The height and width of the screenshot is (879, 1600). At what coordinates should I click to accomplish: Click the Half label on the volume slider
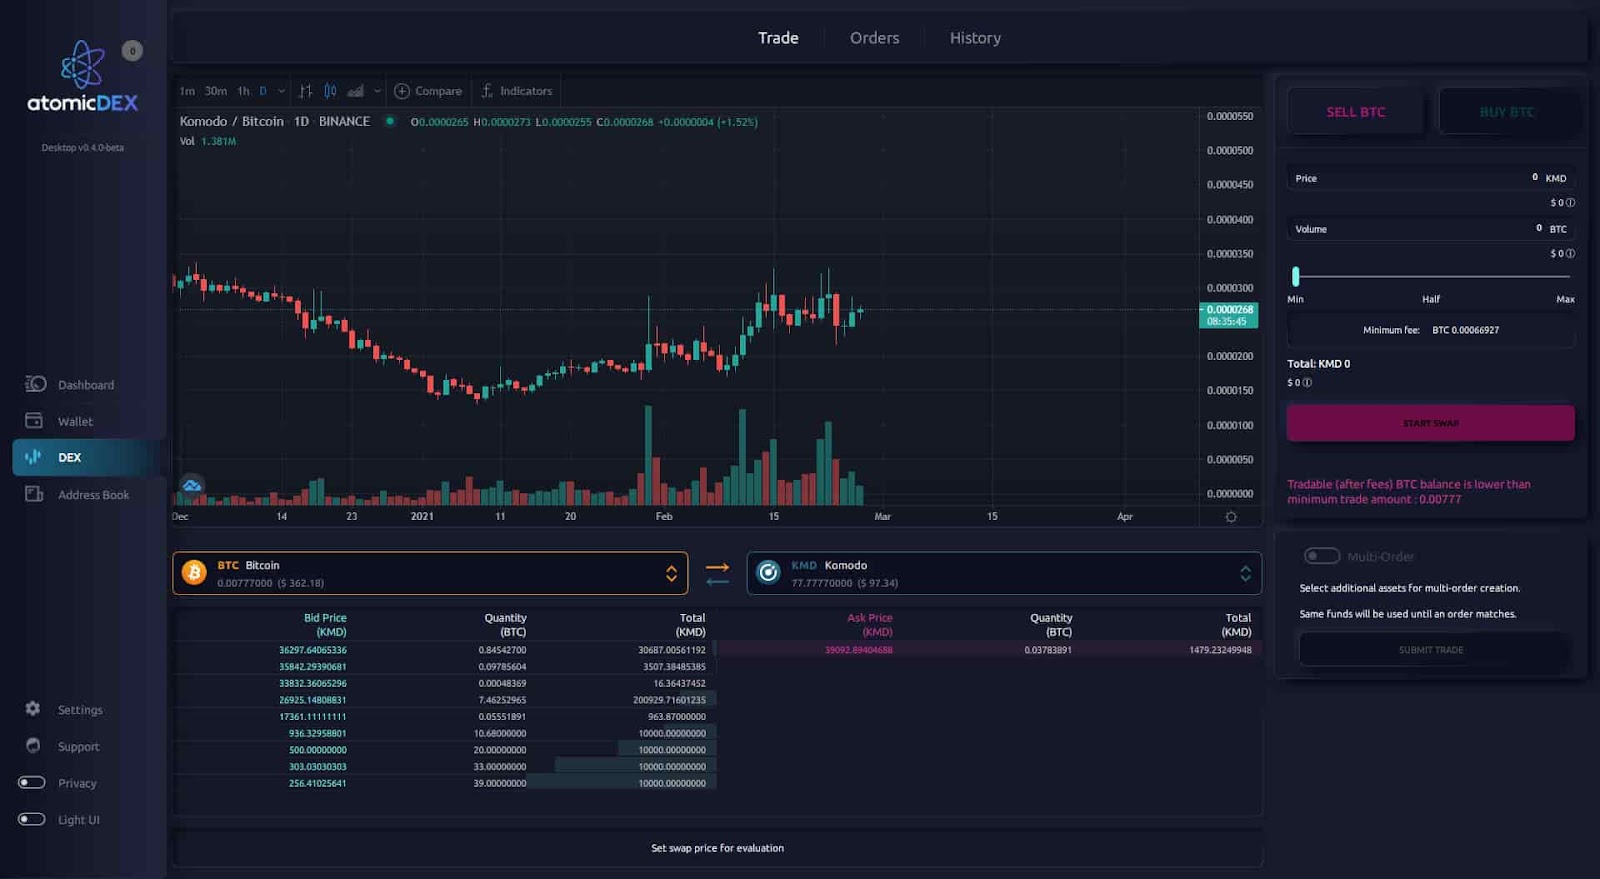pos(1431,299)
